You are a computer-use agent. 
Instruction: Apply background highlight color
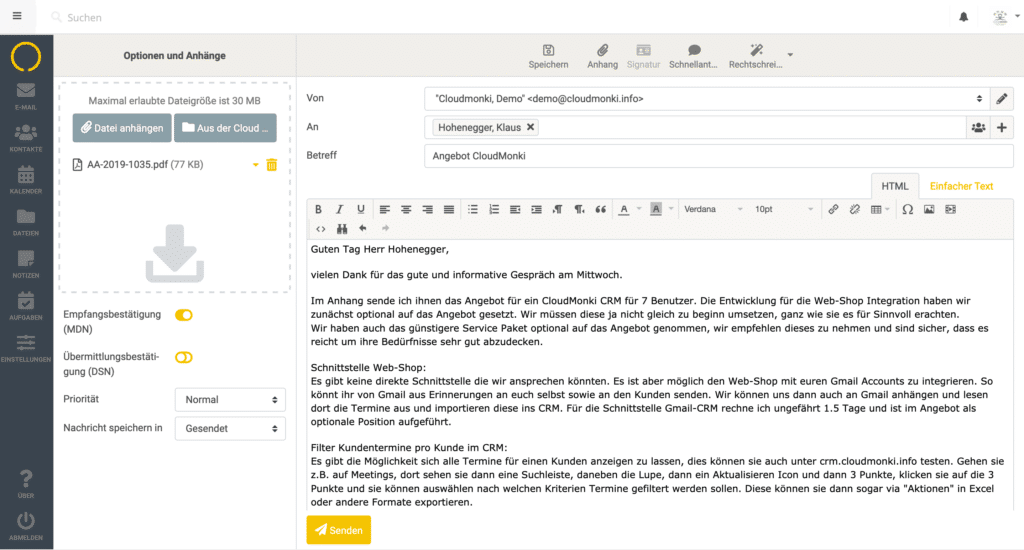656,210
